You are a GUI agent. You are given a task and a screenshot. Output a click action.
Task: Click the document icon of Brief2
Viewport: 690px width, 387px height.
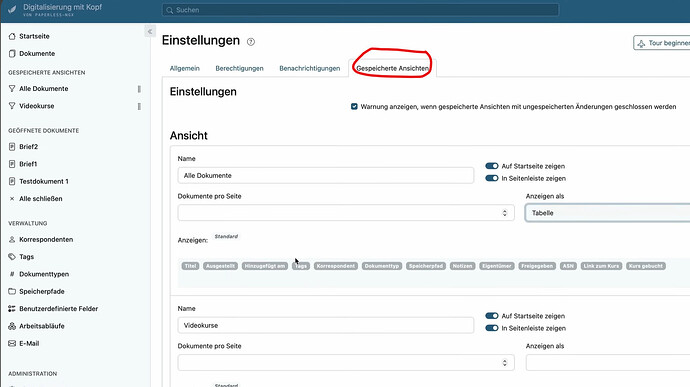pyautogui.click(x=12, y=147)
